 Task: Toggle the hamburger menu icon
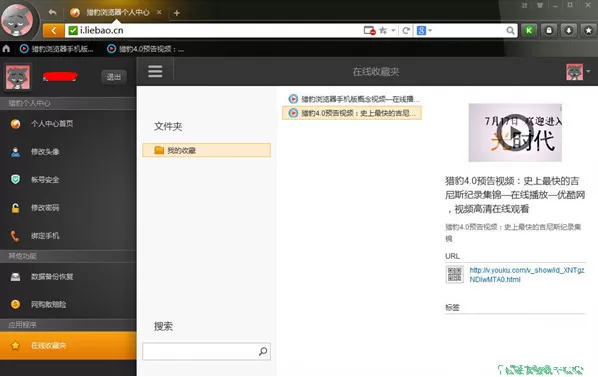(x=155, y=71)
